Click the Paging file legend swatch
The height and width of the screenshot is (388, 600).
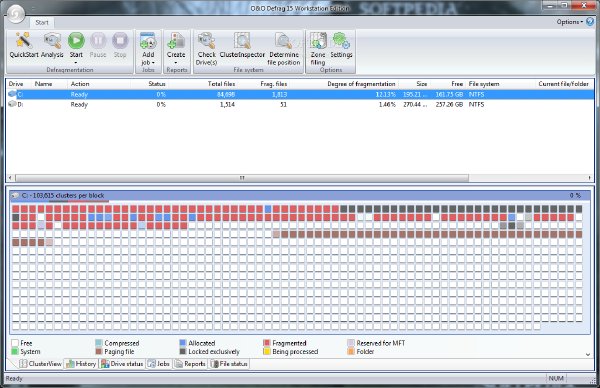click(x=99, y=351)
